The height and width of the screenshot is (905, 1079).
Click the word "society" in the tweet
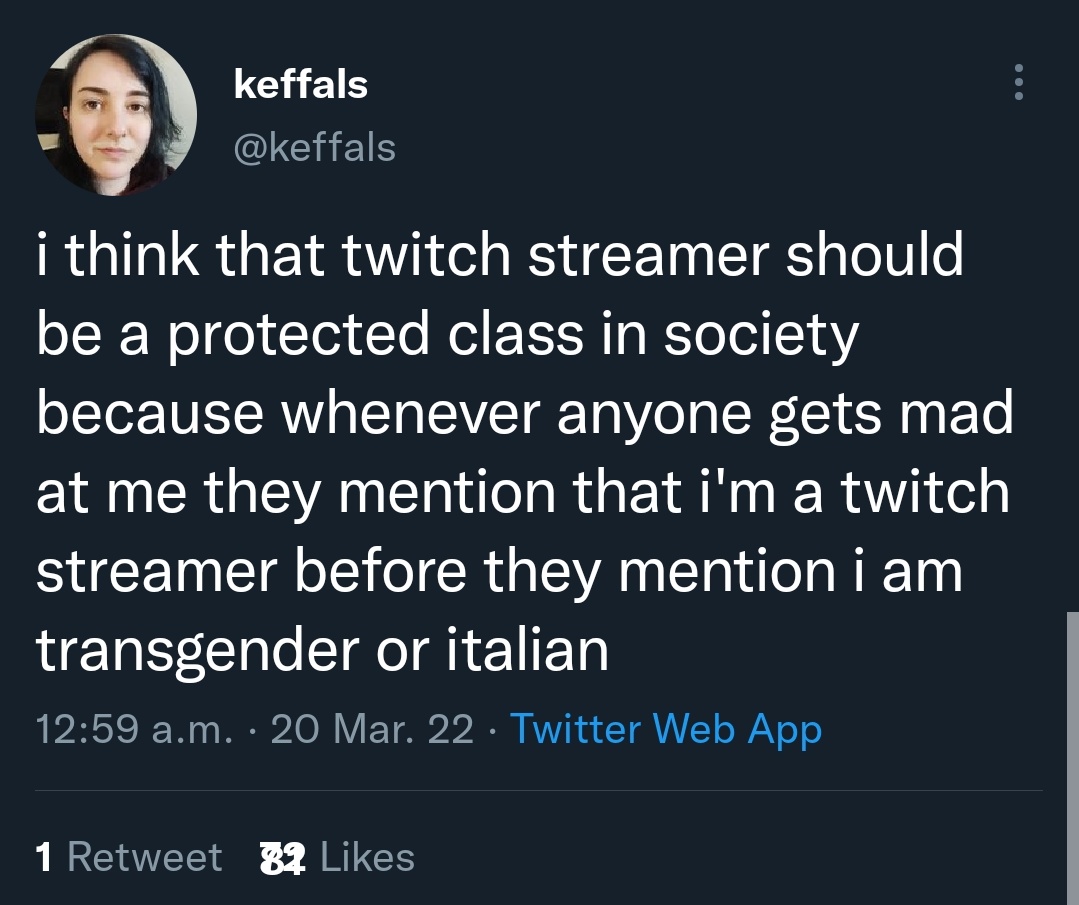tap(759, 334)
